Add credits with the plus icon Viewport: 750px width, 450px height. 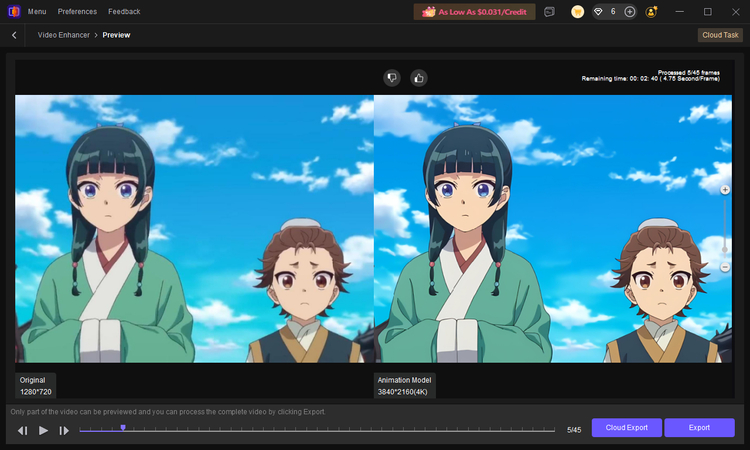click(629, 12)
